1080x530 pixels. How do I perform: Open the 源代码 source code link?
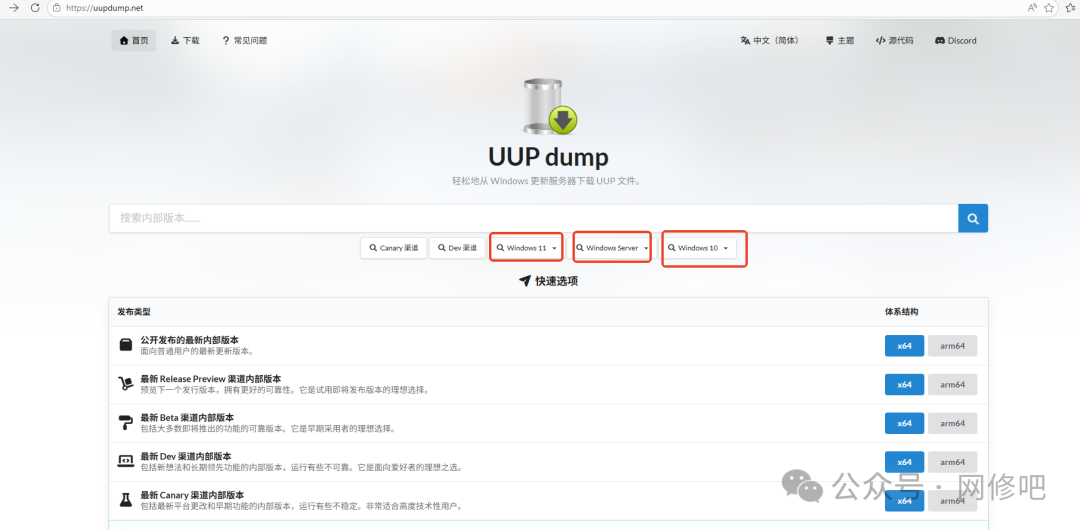point(894,41)
